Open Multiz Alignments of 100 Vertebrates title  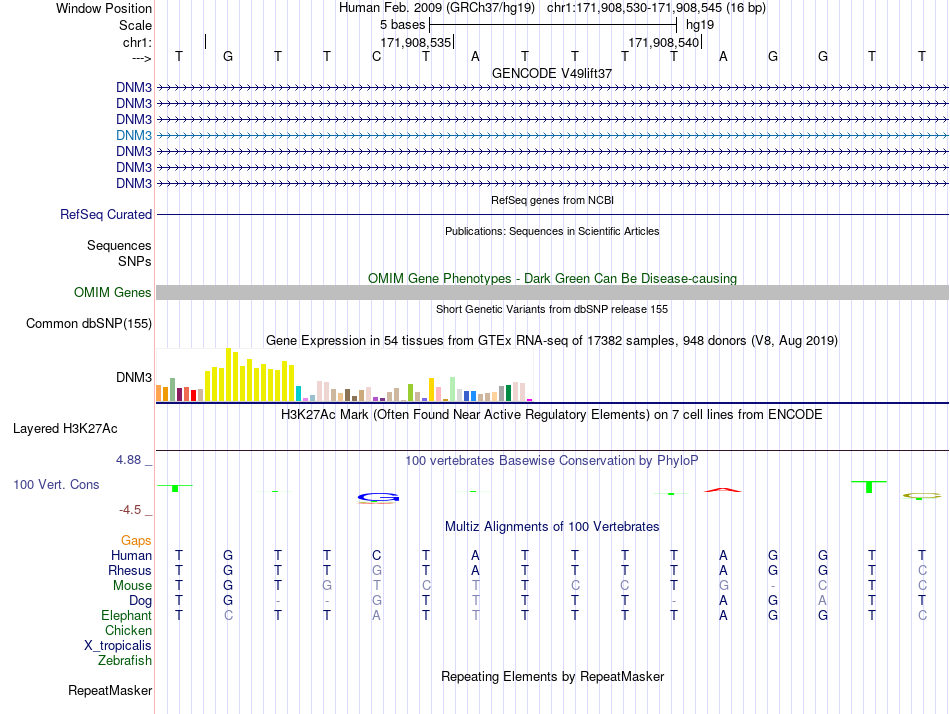tap(552, 527)
